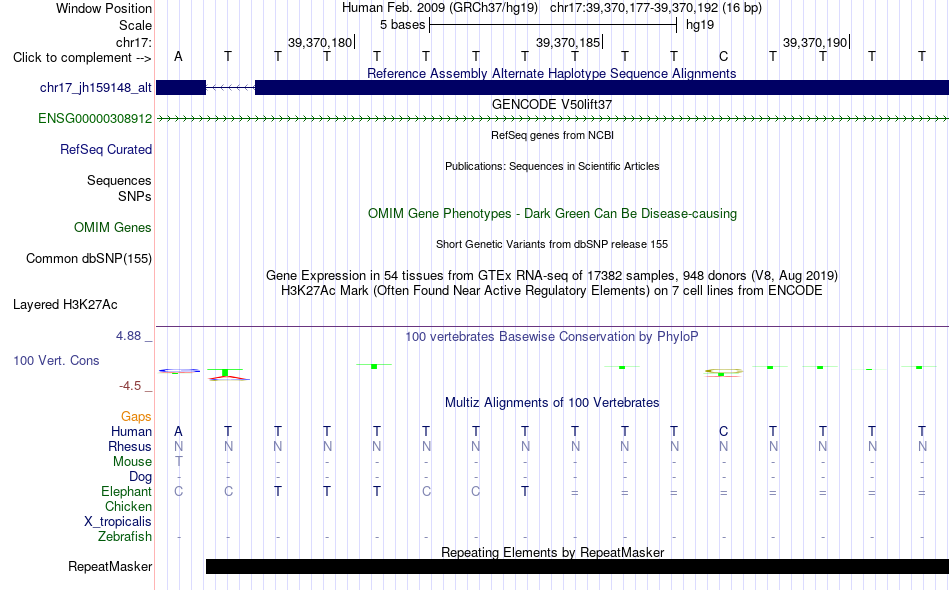950x590 pixels.
Task: Click the H3K27Ac Mark ENCODE track title
Action: 551,291
